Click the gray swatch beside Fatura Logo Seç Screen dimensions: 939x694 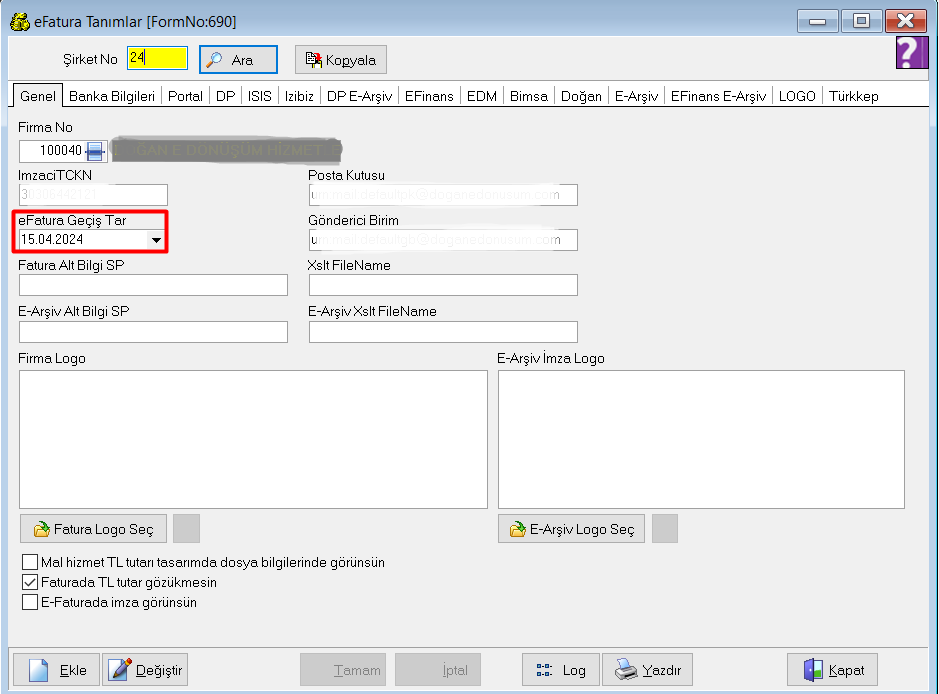coord(186,528)
